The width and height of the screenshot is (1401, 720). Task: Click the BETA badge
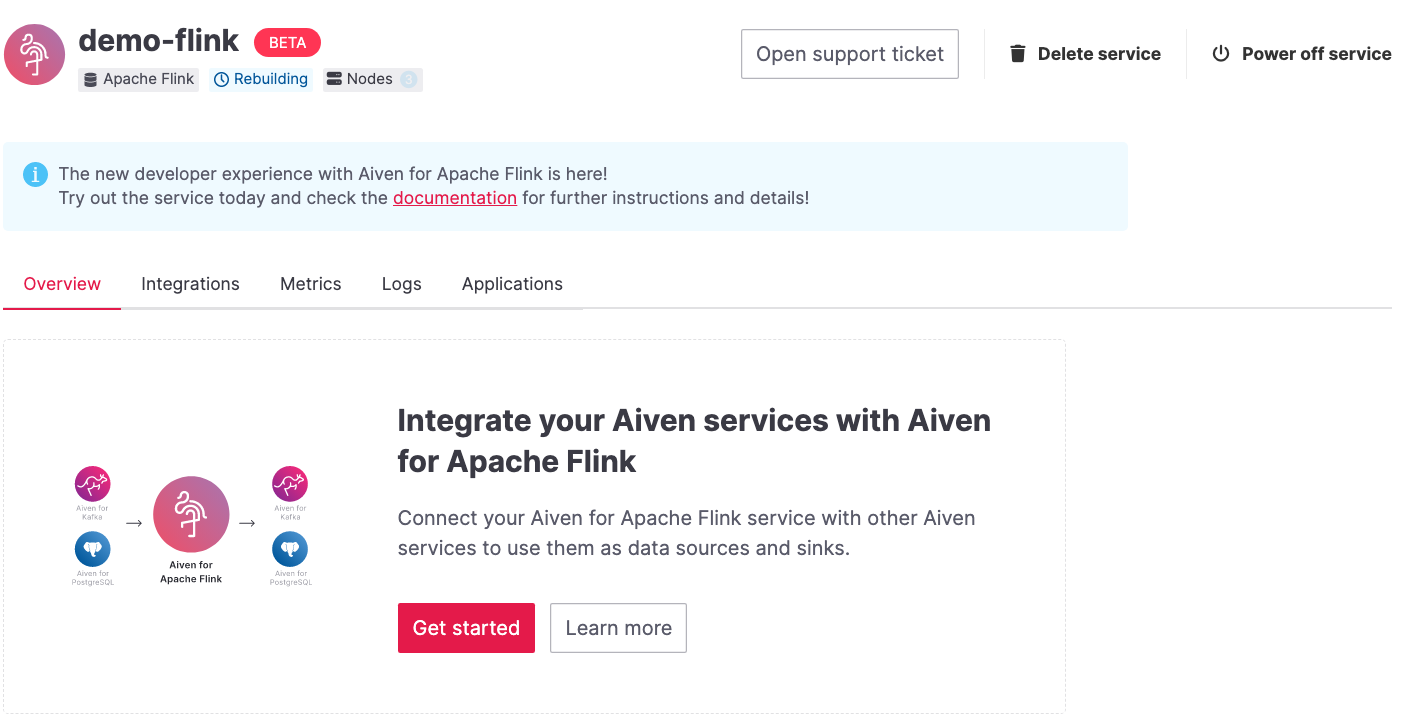click(x=287, y=43)
